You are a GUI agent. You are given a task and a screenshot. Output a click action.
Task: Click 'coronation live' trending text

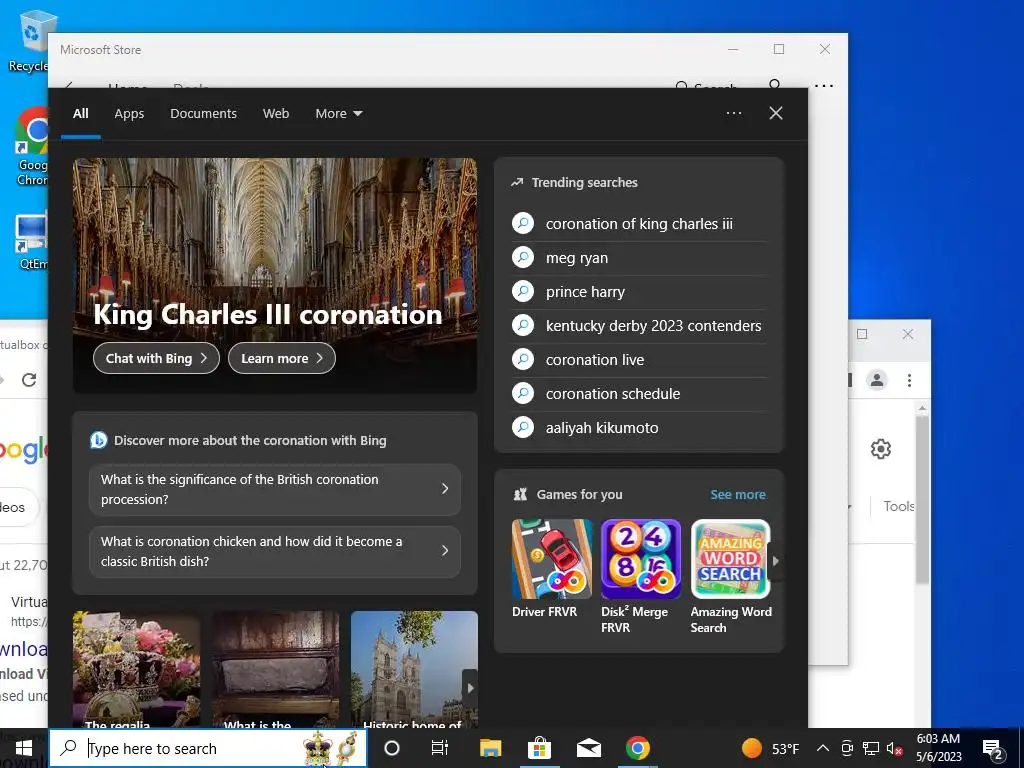pyautogui.click(x=594, y=360)
